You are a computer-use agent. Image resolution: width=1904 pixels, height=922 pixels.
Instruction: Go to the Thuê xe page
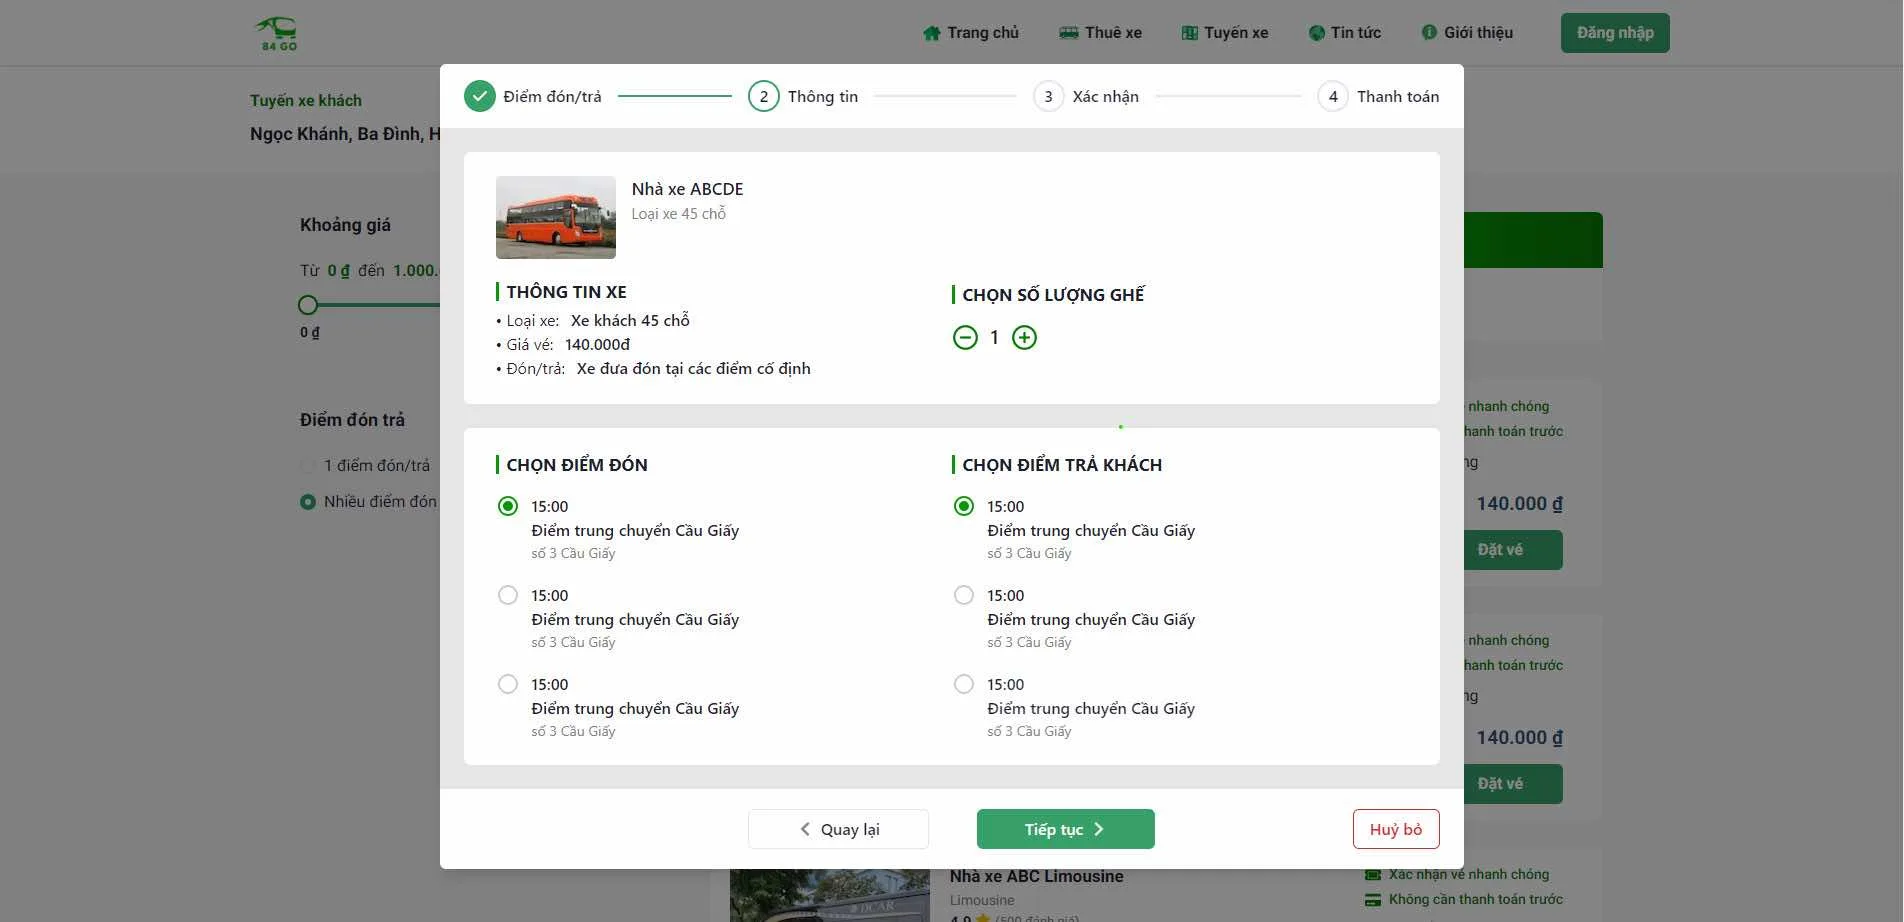point(1101,33)
